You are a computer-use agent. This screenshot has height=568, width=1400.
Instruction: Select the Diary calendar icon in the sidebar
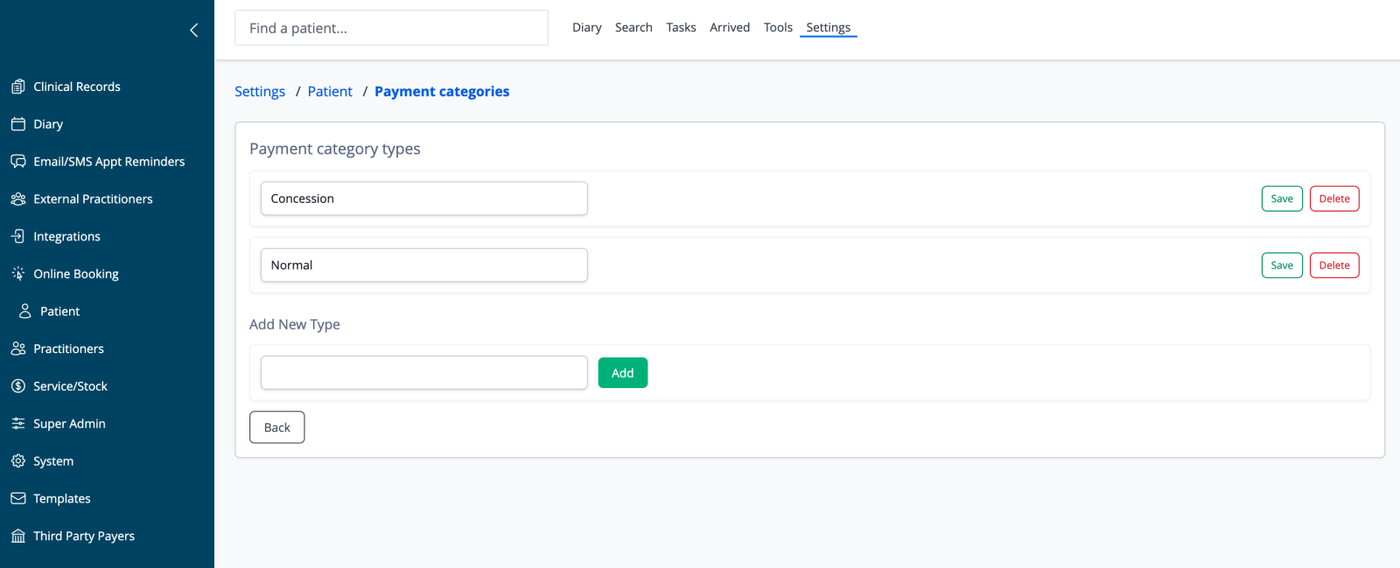[x=18, y=124]
